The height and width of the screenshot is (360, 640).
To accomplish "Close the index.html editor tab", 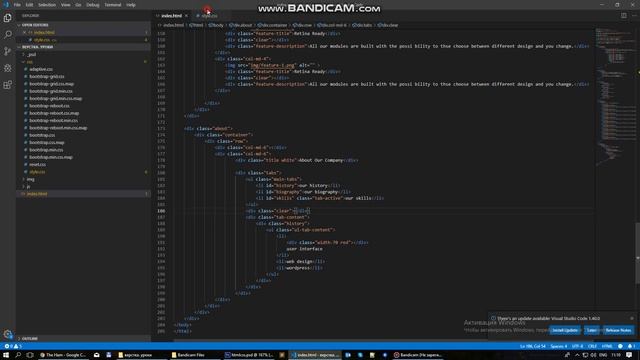I will click(x=187, y=16).
